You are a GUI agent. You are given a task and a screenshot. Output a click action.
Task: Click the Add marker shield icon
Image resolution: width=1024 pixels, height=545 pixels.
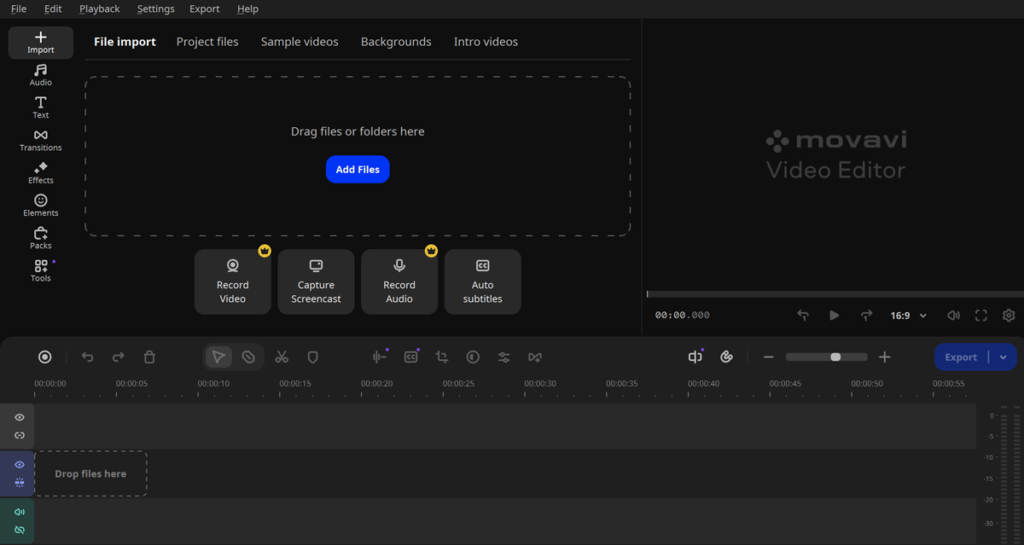click(313, 357)
